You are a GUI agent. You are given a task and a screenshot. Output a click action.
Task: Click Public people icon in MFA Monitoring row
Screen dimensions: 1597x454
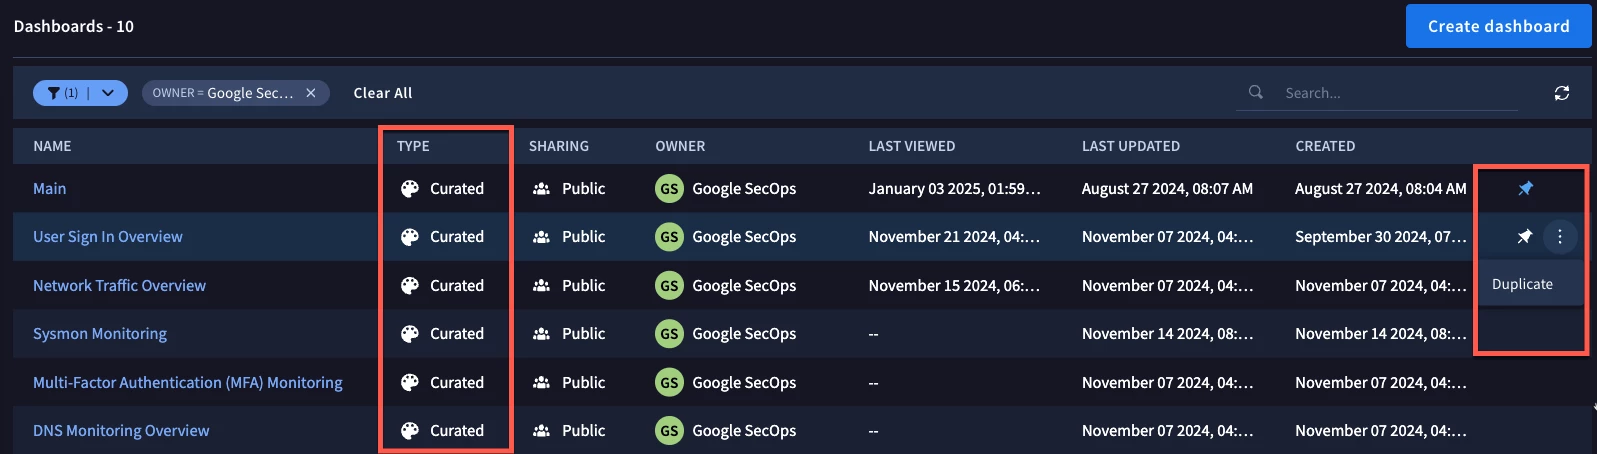click(x=541, y=382)
